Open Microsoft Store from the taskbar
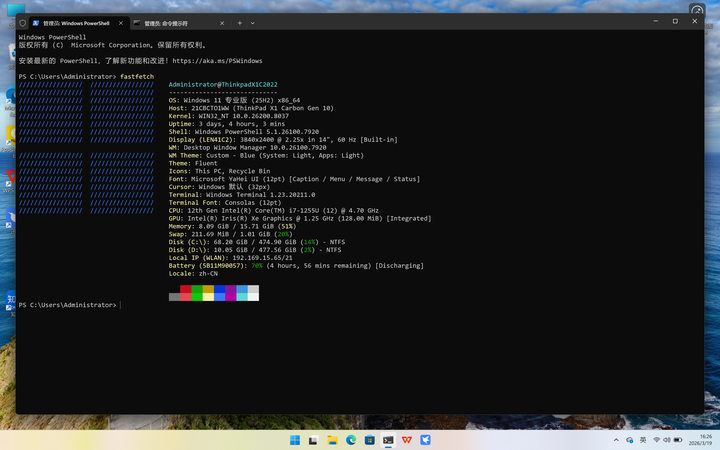 (370, 440)
